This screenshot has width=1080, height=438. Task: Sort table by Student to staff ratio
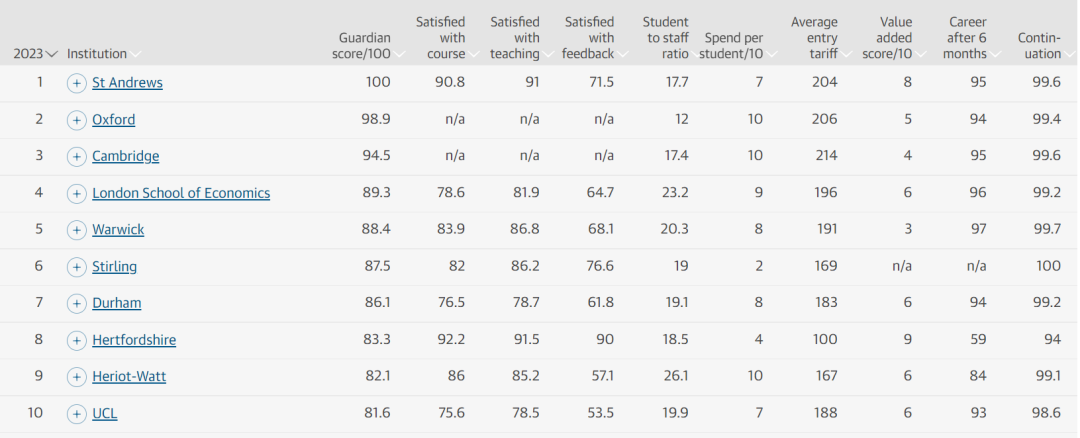tap(665, 38)
